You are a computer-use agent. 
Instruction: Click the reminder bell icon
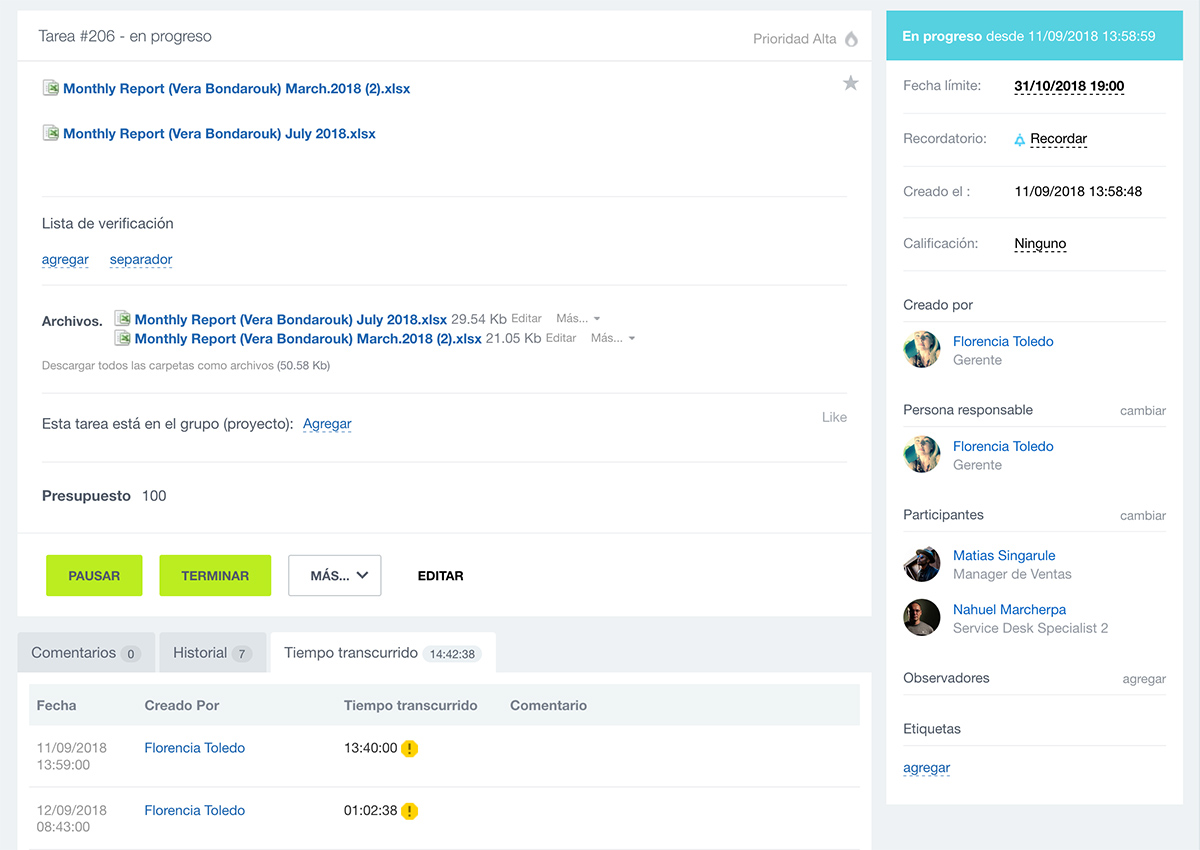[1019, 140]
